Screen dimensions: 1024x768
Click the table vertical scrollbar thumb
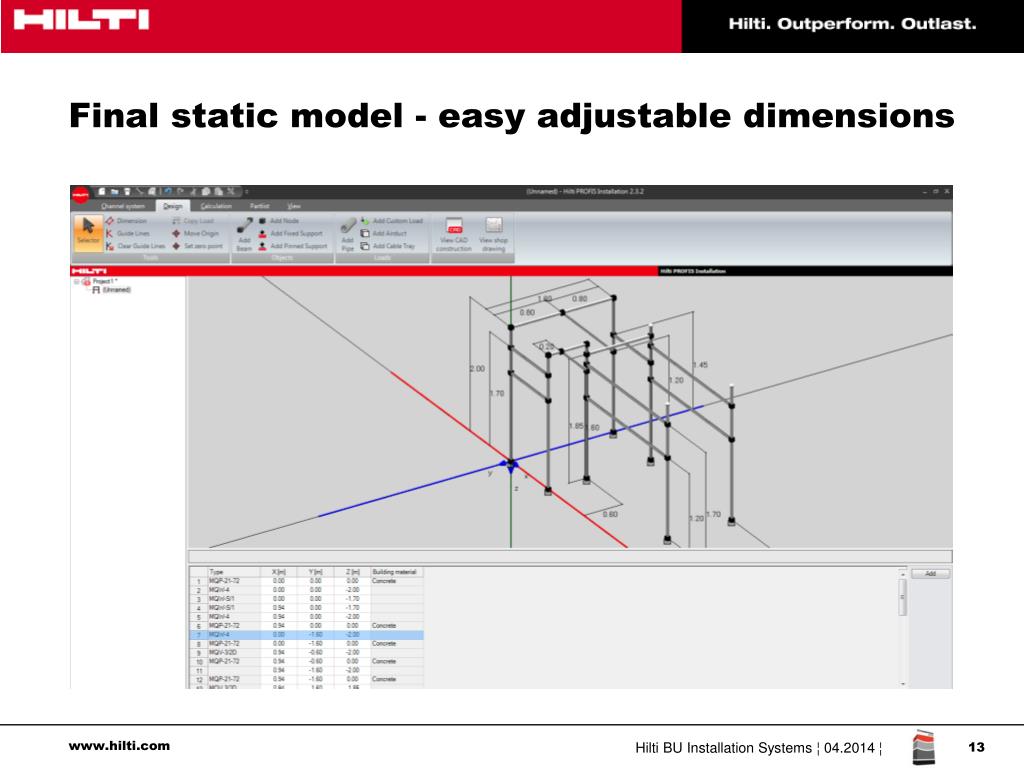pyautogui.click(x=903, y=597)
